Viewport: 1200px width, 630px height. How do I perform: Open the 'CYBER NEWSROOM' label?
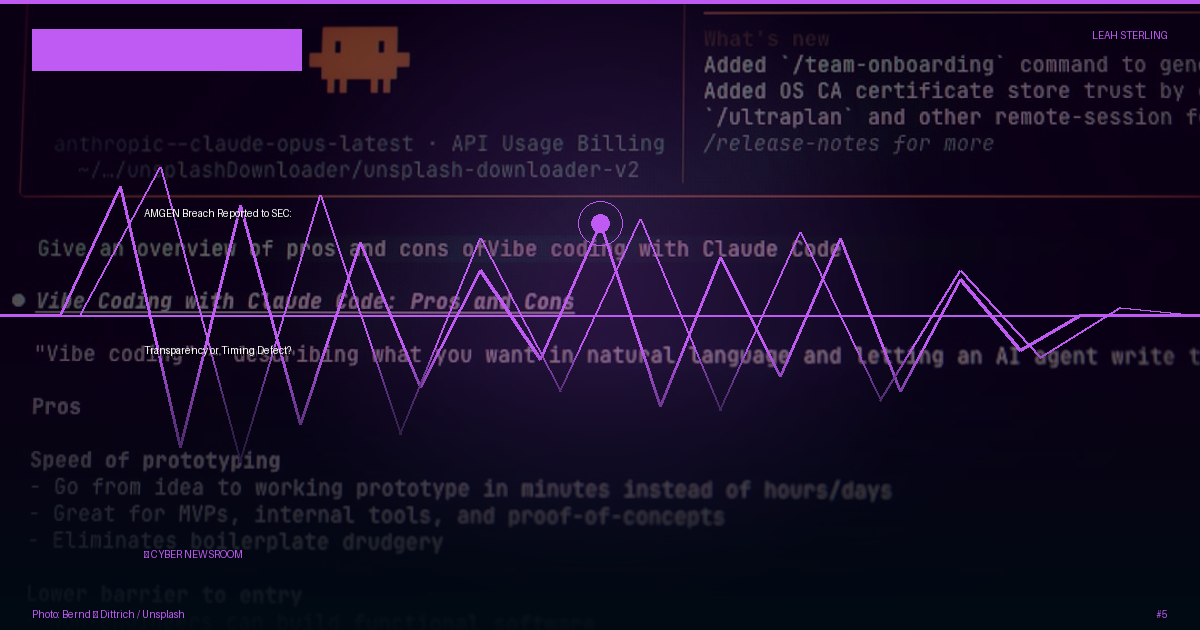click(x=193, y=554)
